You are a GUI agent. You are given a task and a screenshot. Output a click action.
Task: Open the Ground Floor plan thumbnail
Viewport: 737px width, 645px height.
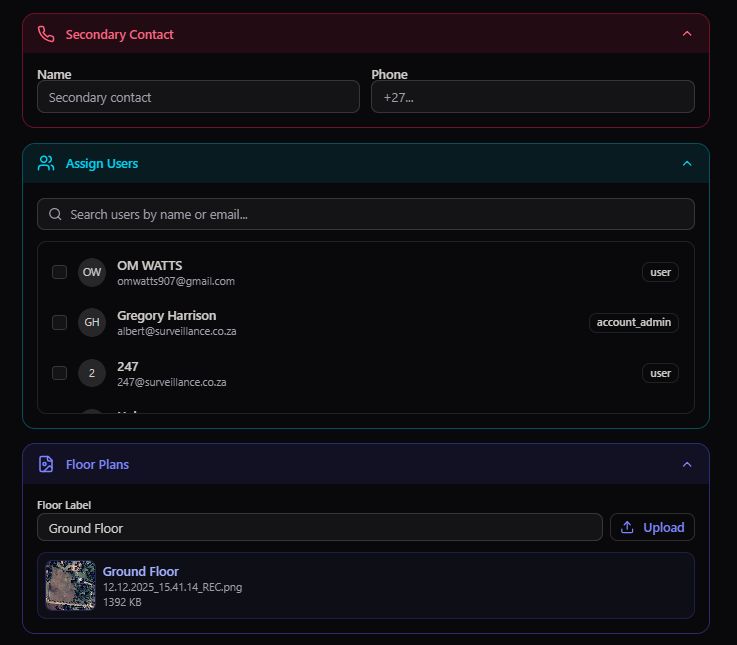point(71,585)
